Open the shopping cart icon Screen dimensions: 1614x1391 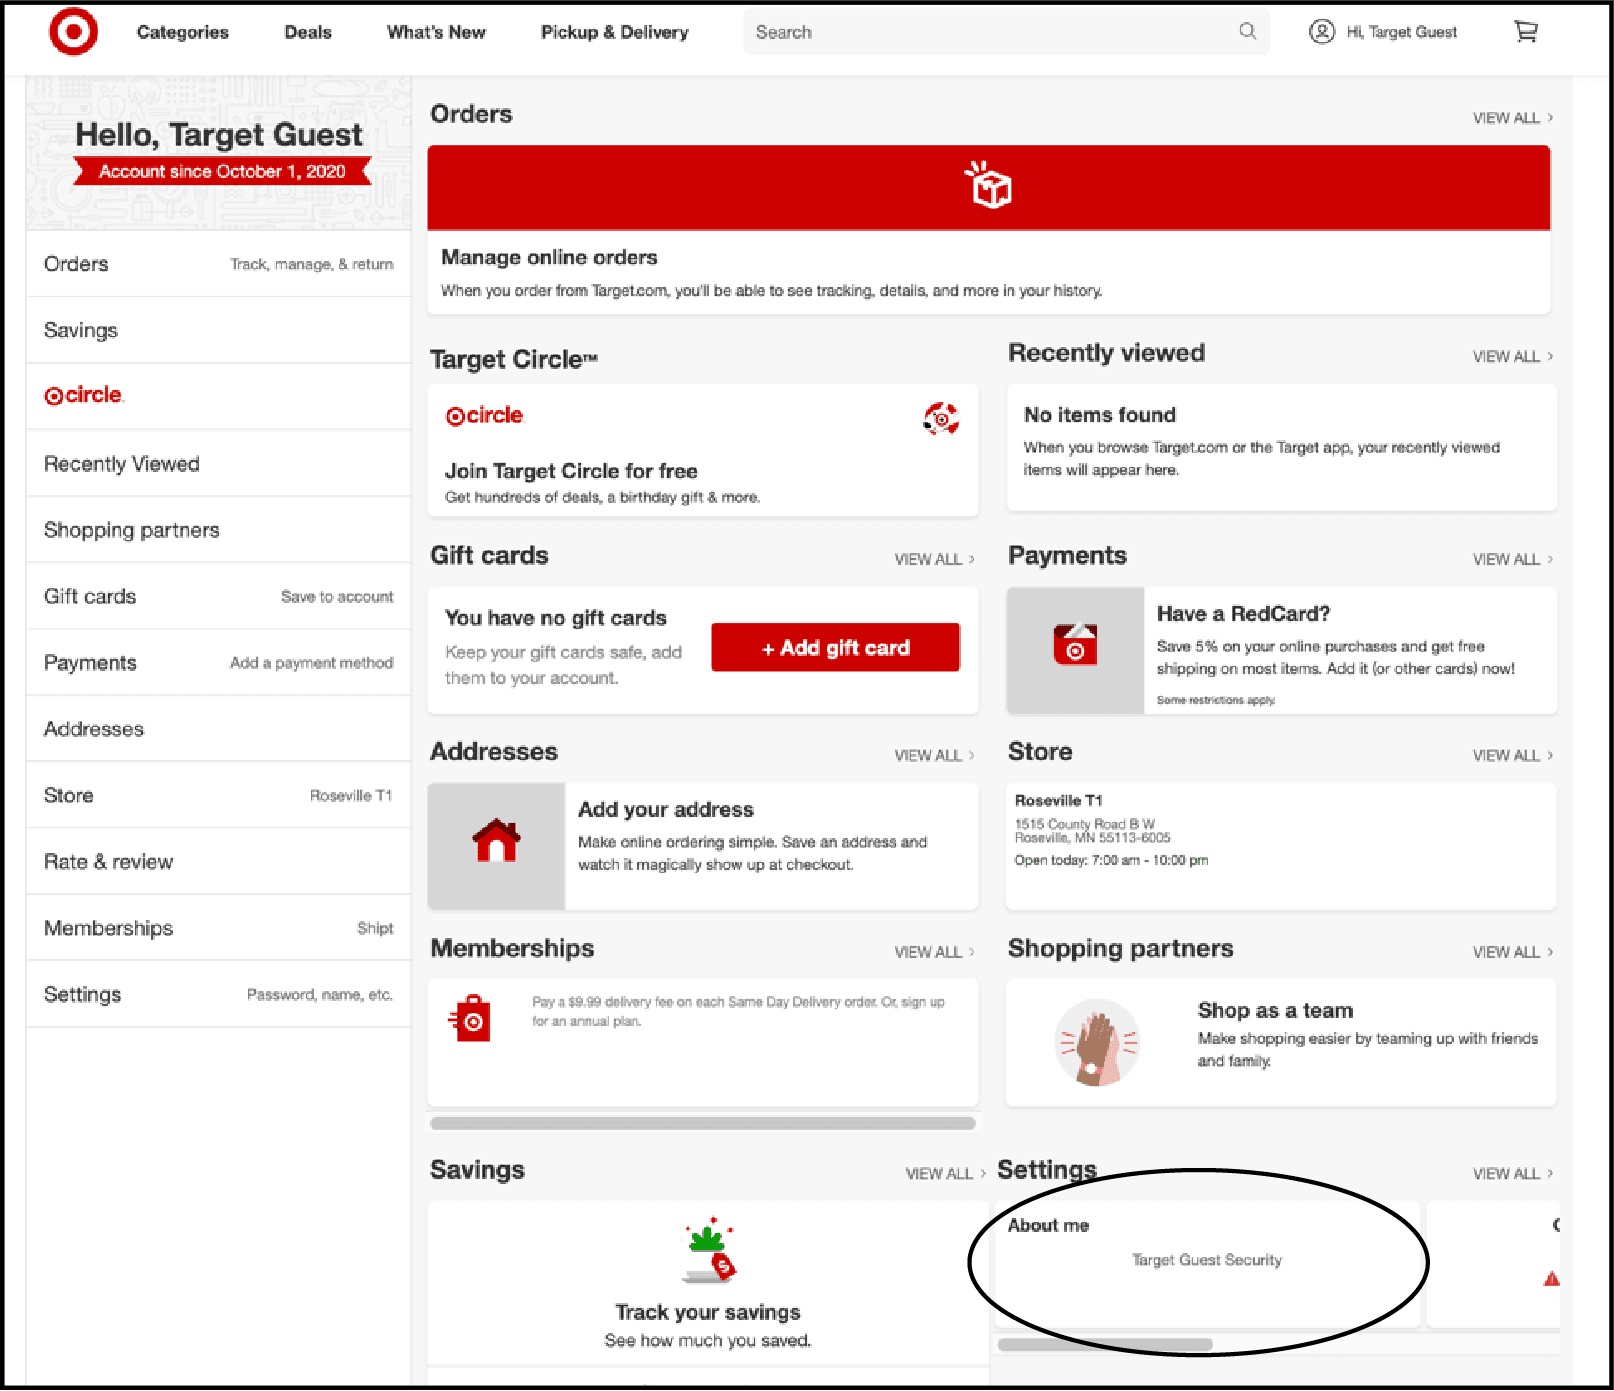(x=1526, y=32)
